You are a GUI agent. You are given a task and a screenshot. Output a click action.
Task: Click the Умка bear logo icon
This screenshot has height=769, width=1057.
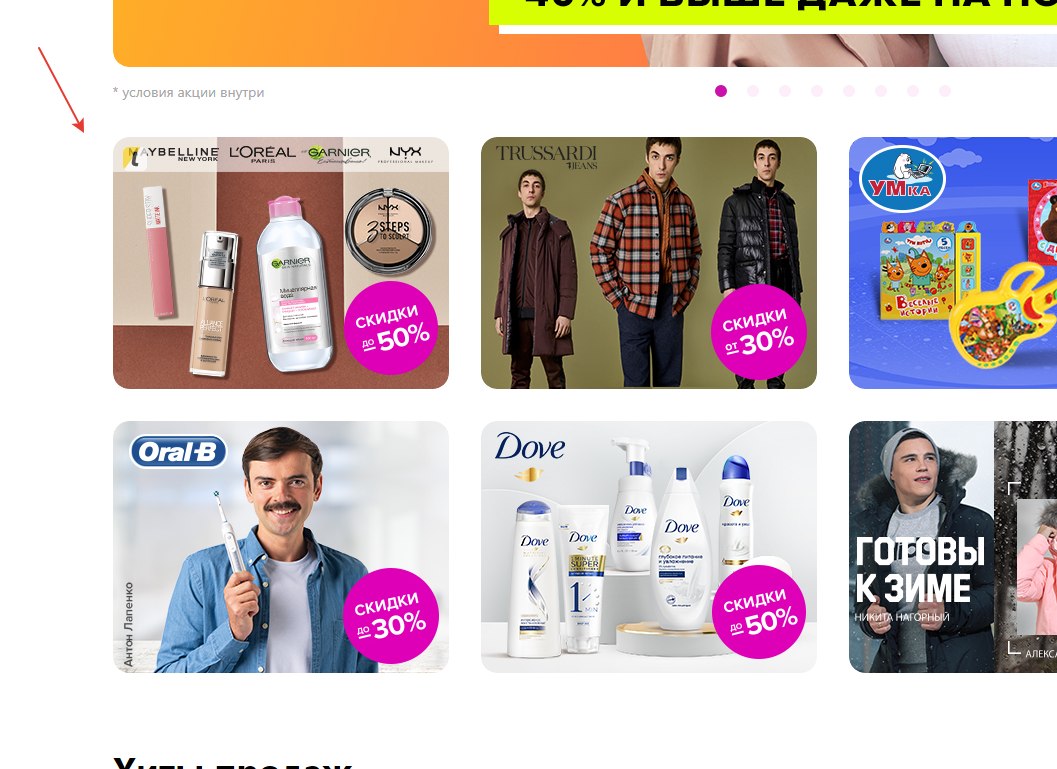click(x=902, y=178)
